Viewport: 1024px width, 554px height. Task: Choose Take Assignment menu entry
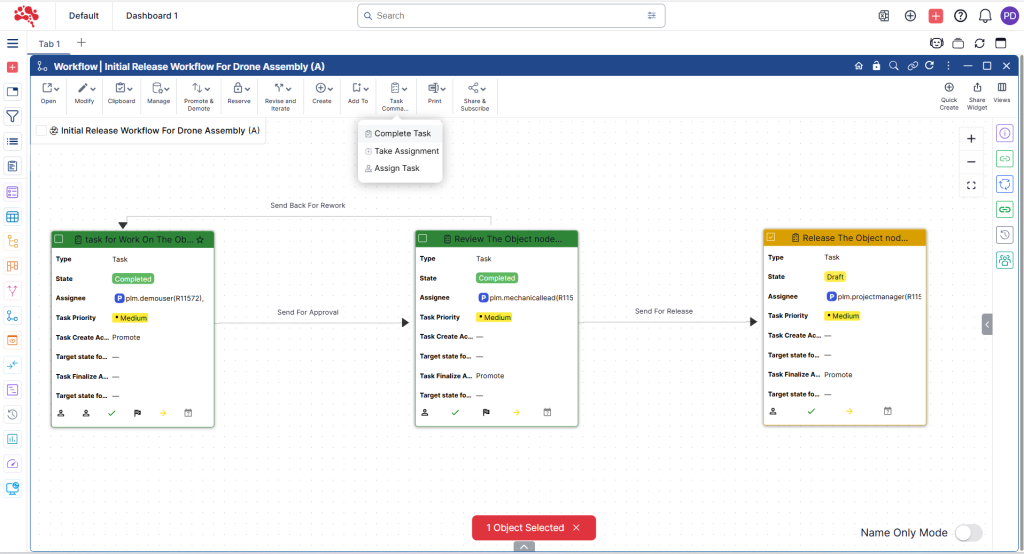click(406, 151)
